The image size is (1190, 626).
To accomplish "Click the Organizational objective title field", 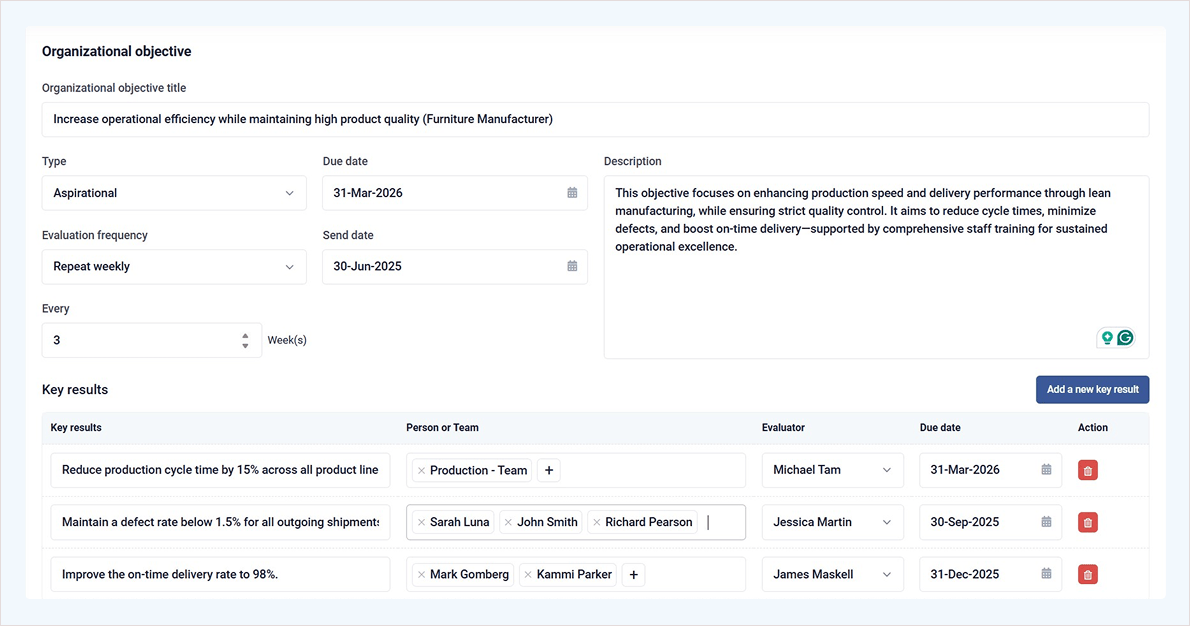I will pos(595,119).
